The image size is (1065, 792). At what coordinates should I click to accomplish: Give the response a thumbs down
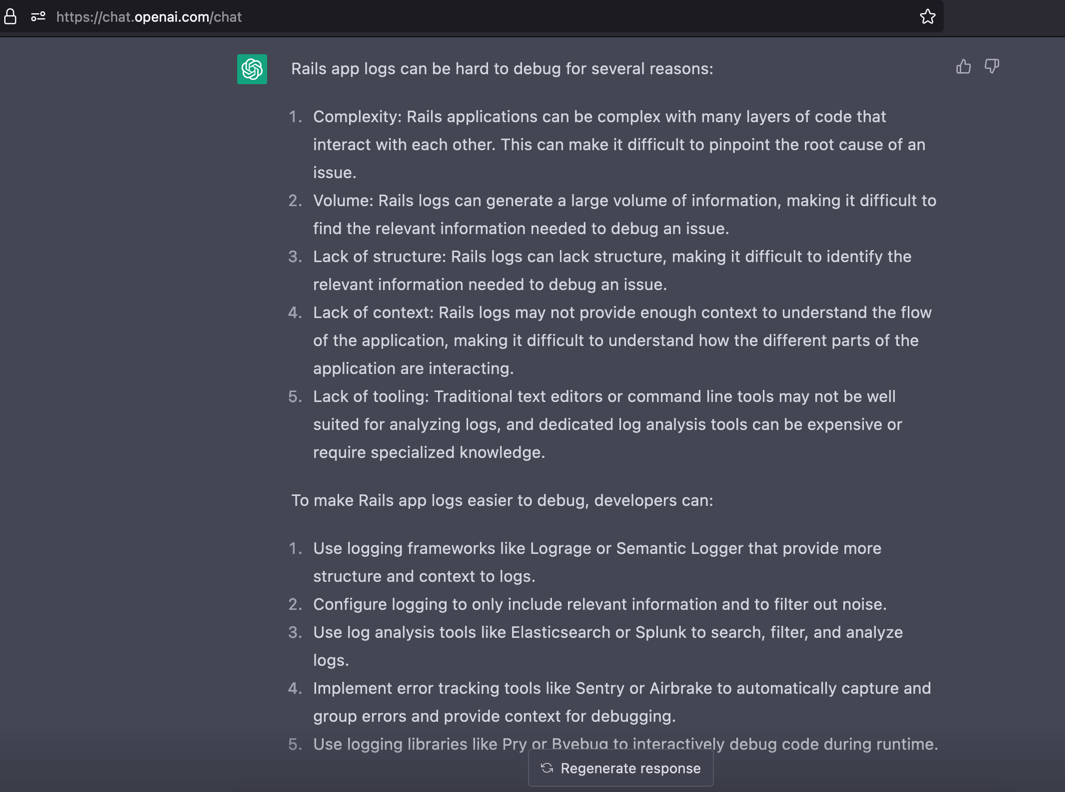coord(992,67)
